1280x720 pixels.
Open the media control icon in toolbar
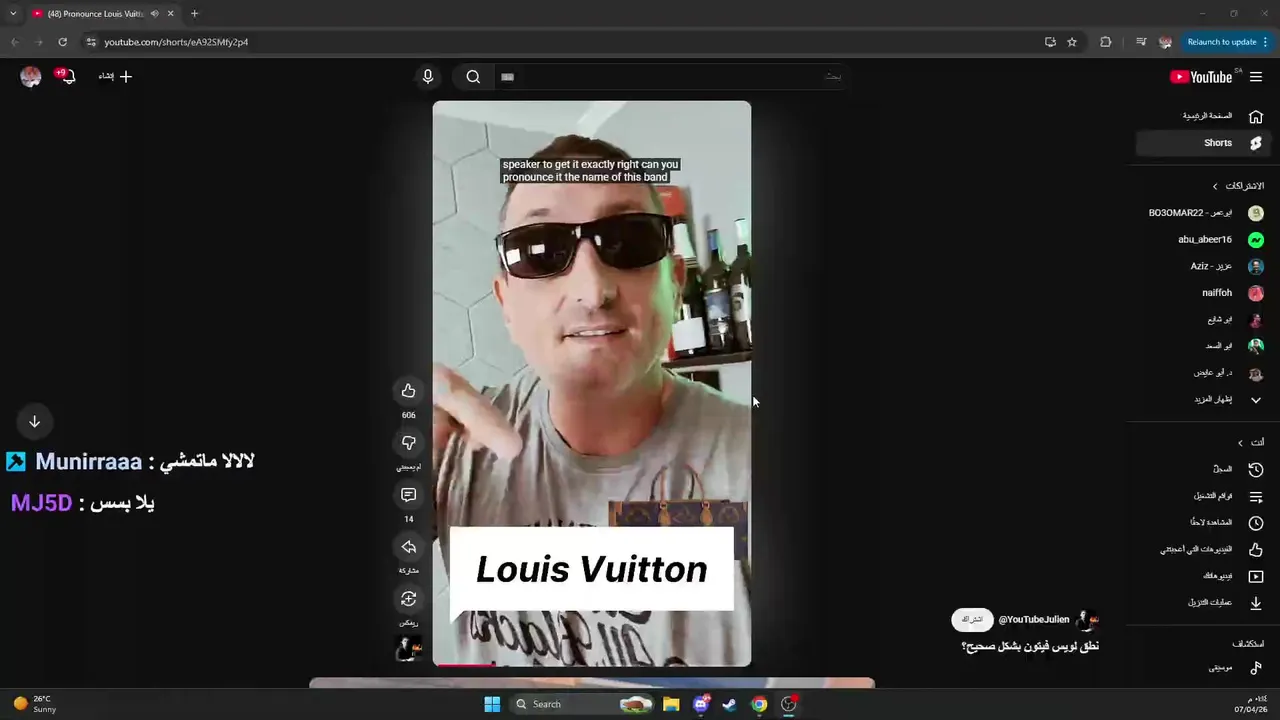pyautogui.click(x=1141, y=42)
